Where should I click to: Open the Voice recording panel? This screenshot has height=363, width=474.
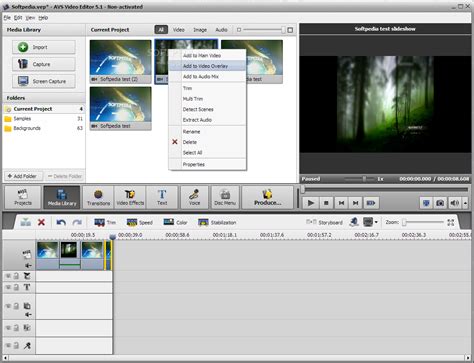pos(194,197)
